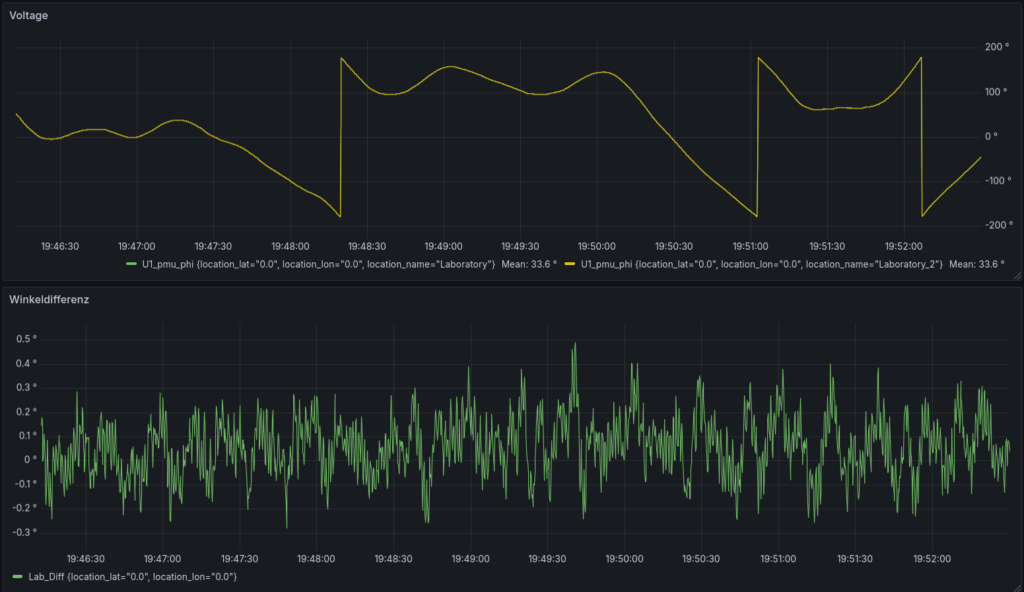Click the 19:48:00 time label in Voltage chart

[289, 245]
